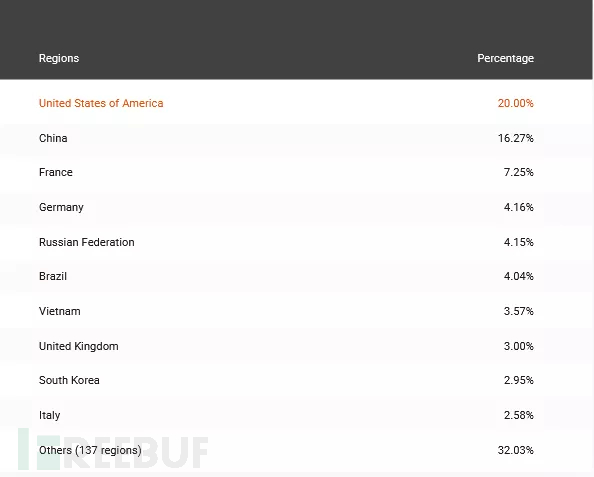Click the Regions column header

[x=59, y=58]
